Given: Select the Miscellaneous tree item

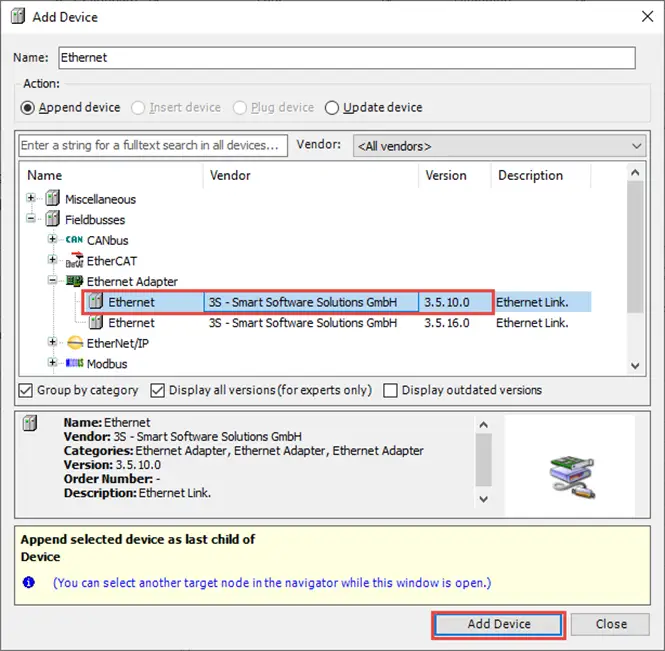Looking at the screenshot, I should (100, 199).
